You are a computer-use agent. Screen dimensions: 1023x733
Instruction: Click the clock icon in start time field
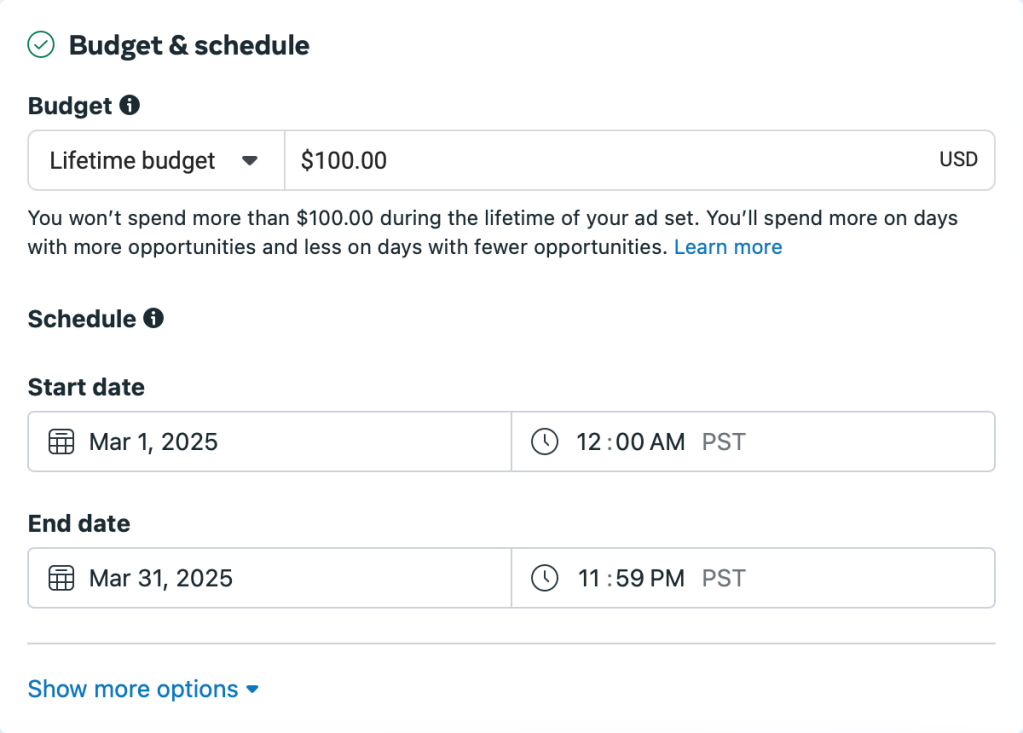point(544,442)
